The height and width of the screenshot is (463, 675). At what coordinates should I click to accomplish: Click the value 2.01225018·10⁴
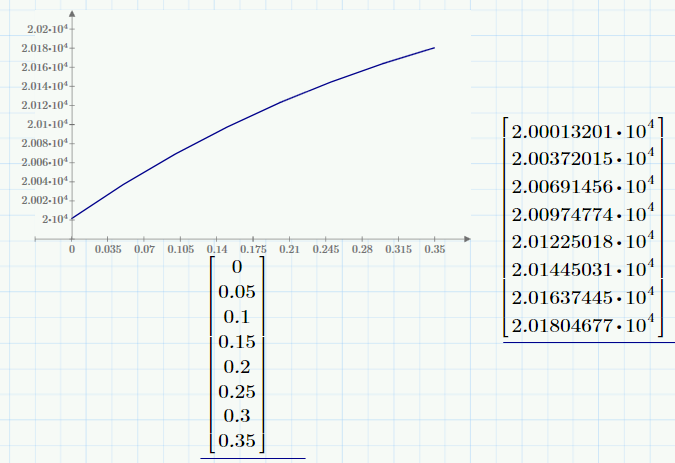pos(583,241)
